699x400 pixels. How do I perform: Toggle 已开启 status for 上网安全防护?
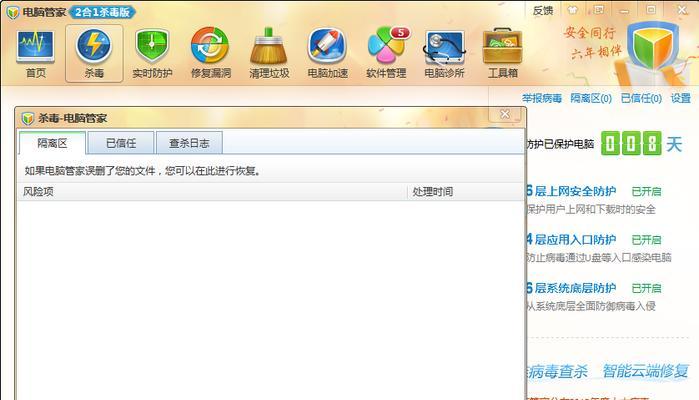click(646, 192)
